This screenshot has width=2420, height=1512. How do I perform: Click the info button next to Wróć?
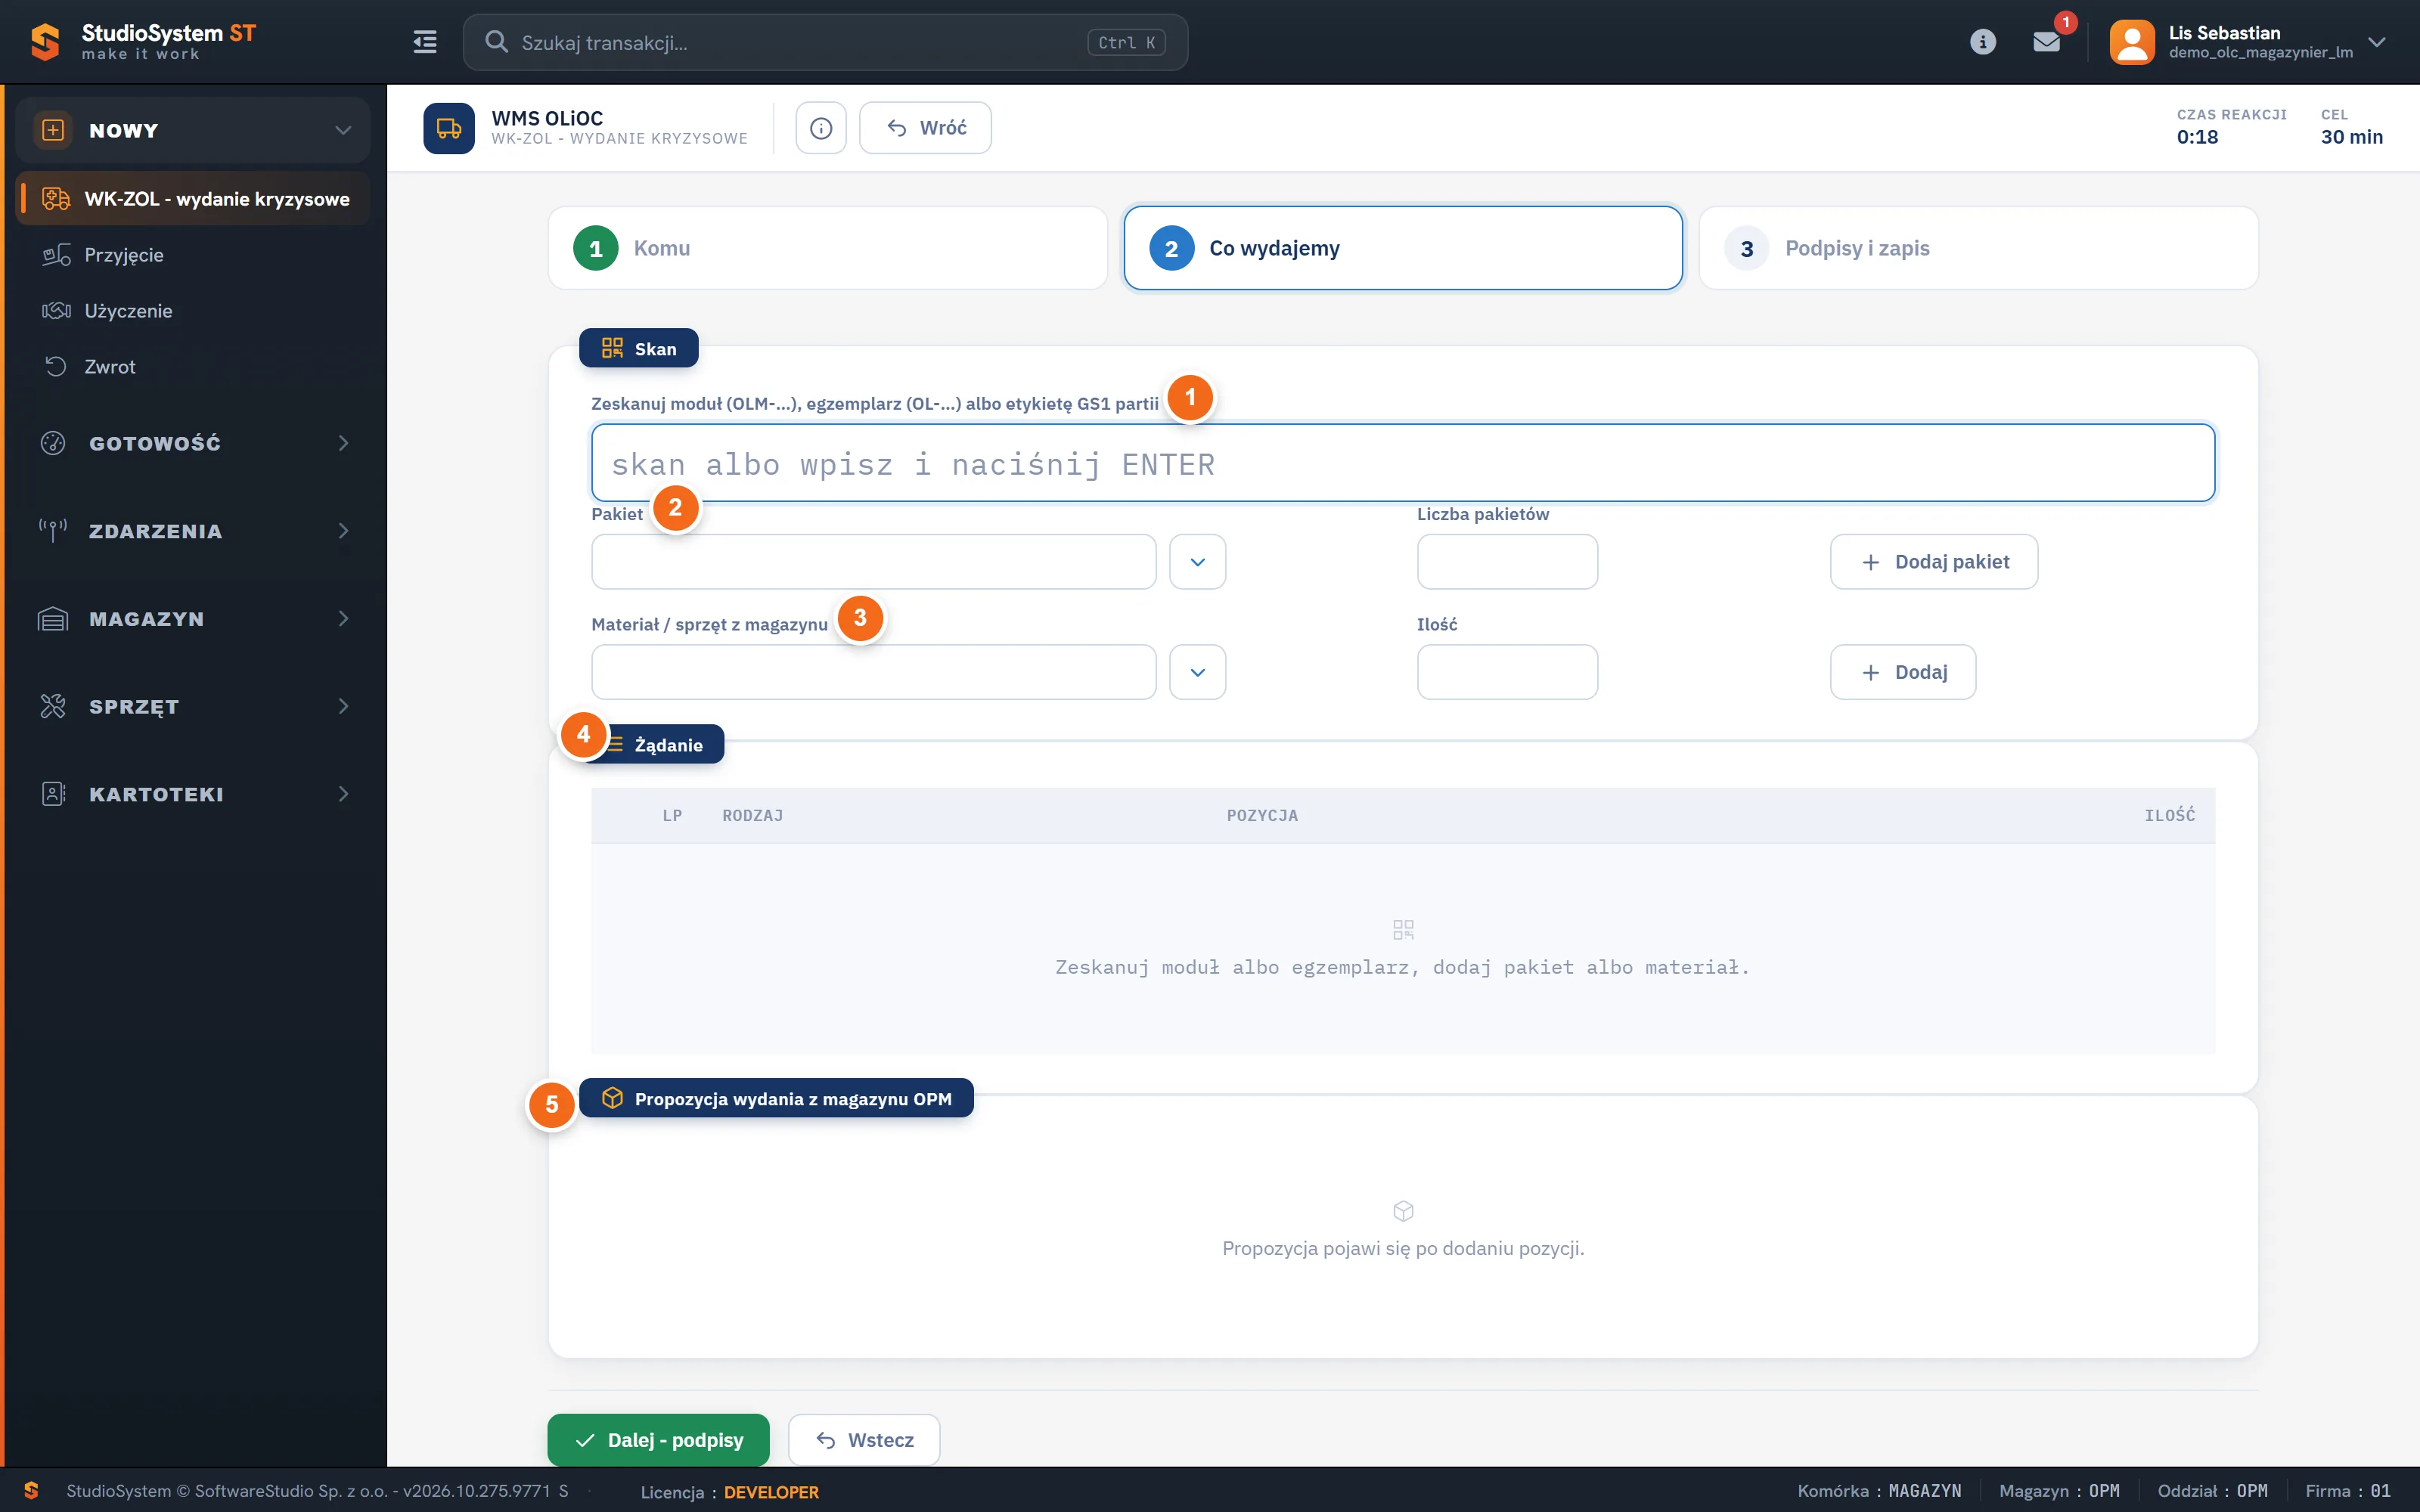pos(821,128)
